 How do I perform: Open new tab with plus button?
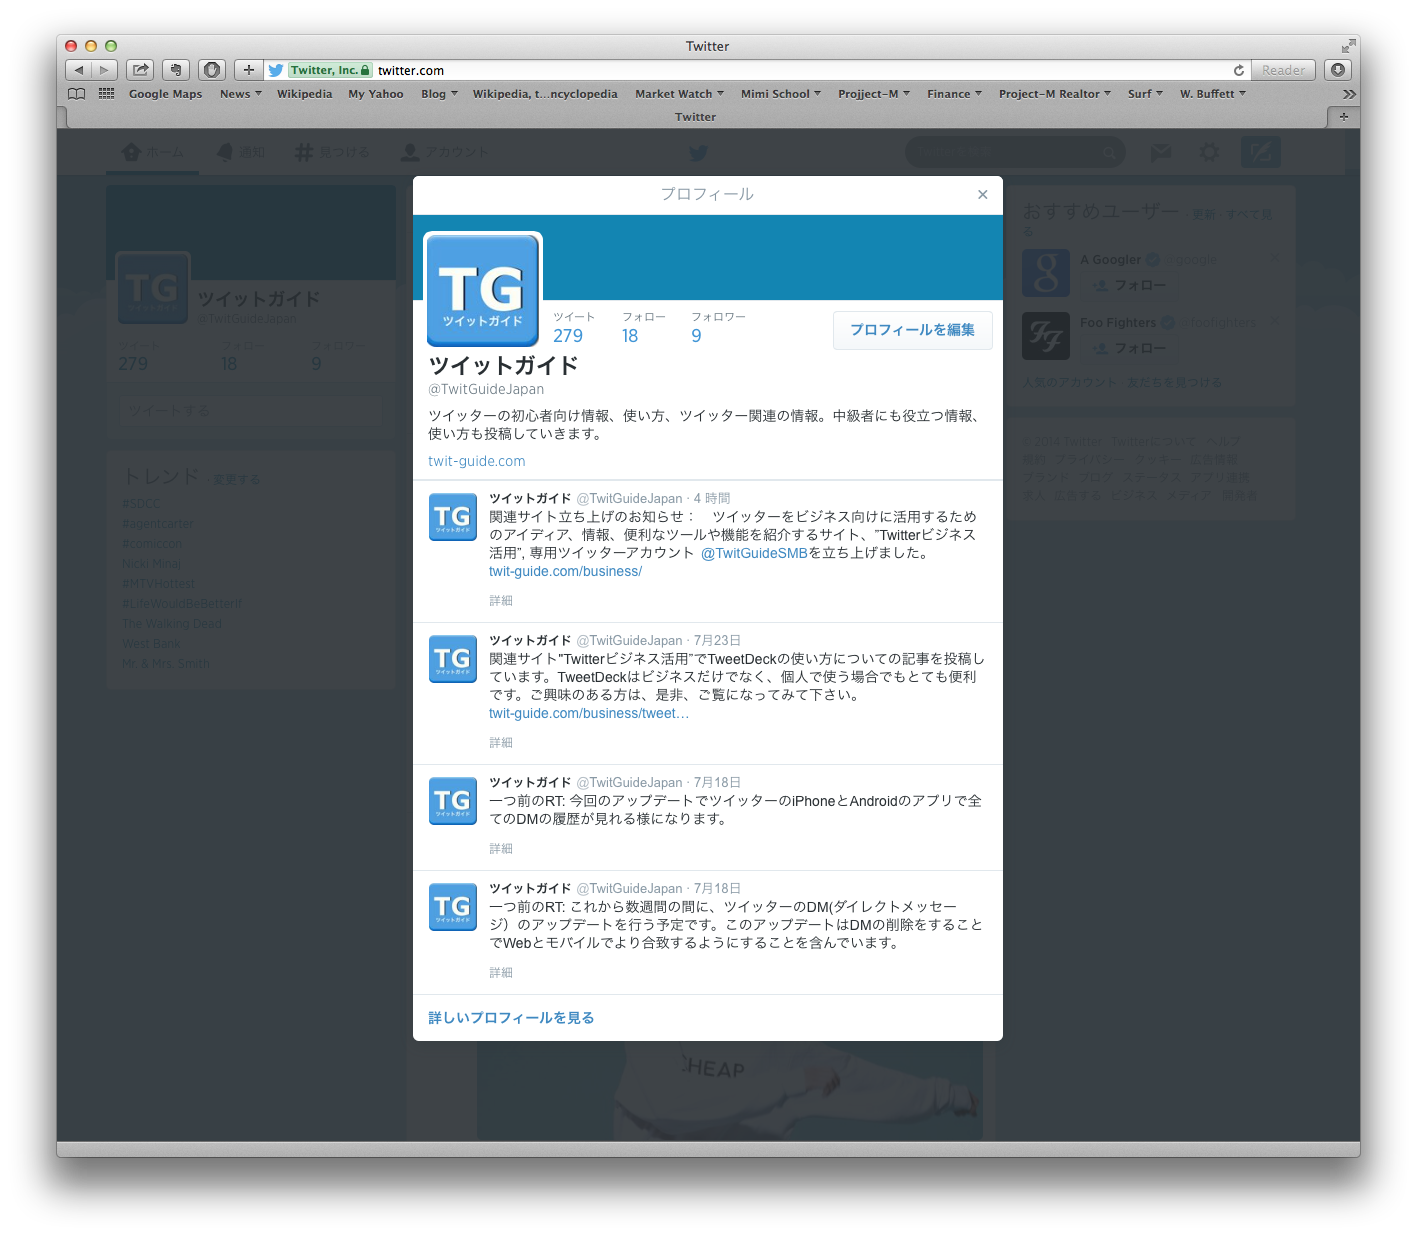[1343, 117]
